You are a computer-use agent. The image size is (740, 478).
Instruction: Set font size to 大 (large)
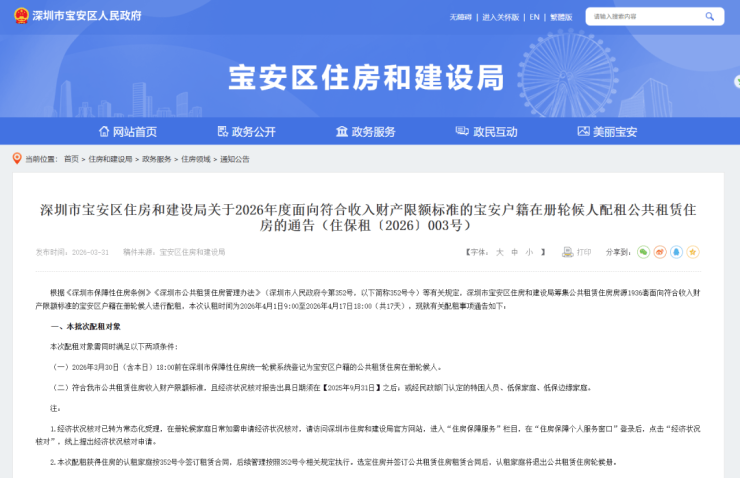coord(500,252)
